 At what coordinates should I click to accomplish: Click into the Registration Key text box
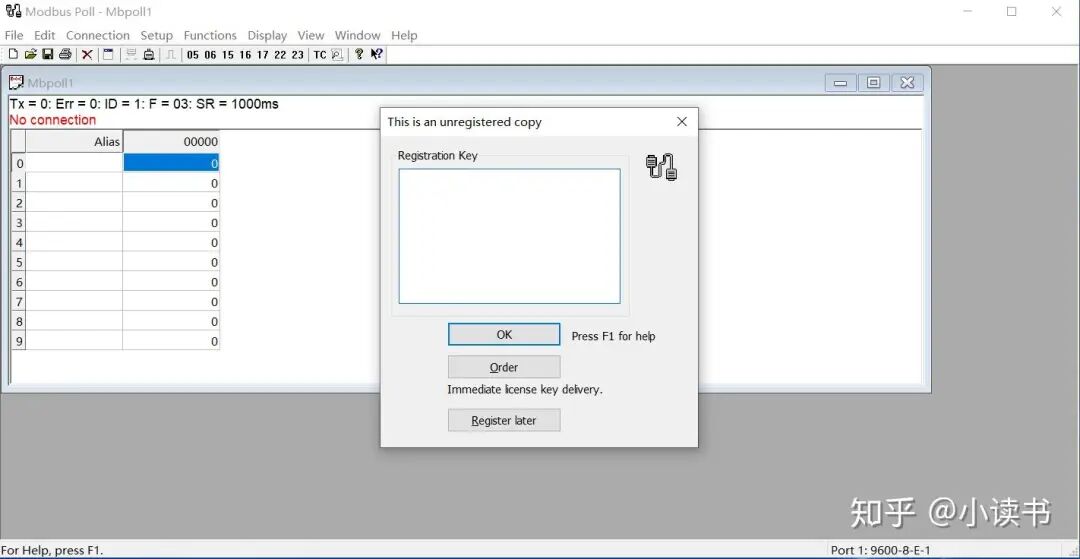coord(509,236)
